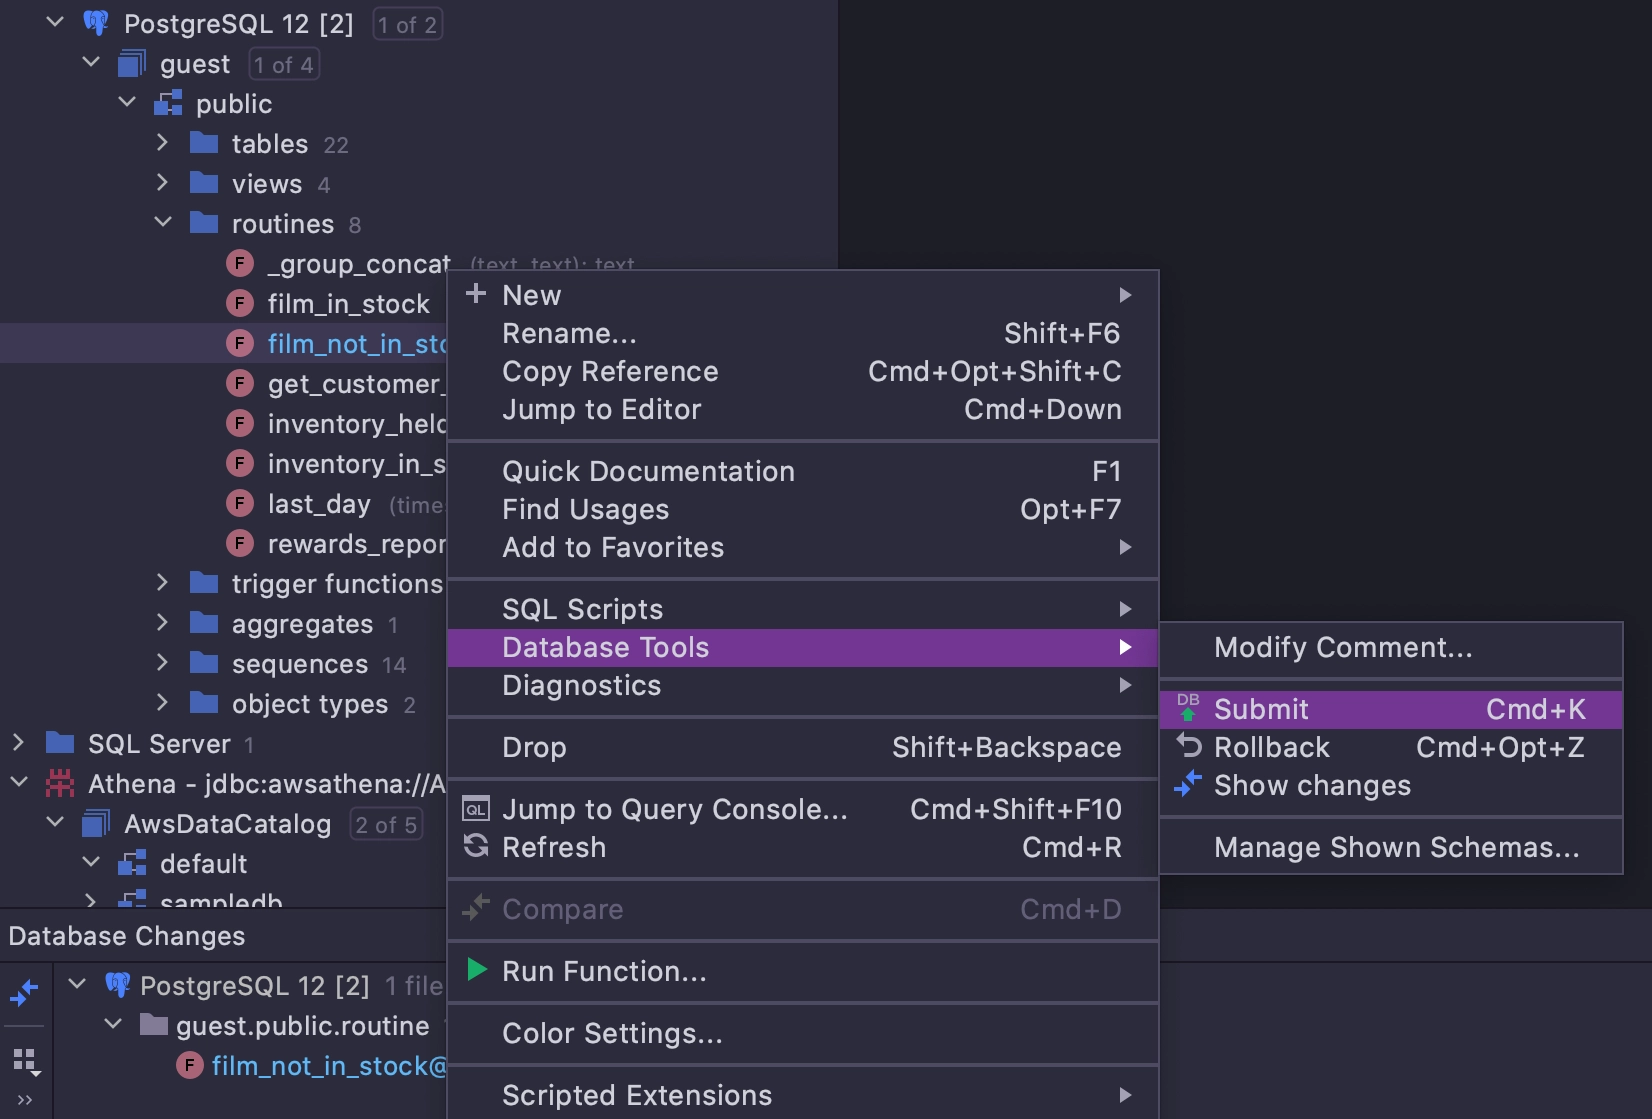Select the inventory_held routine row
This screenshot has height=1119, width=1652.
[223, 423]
